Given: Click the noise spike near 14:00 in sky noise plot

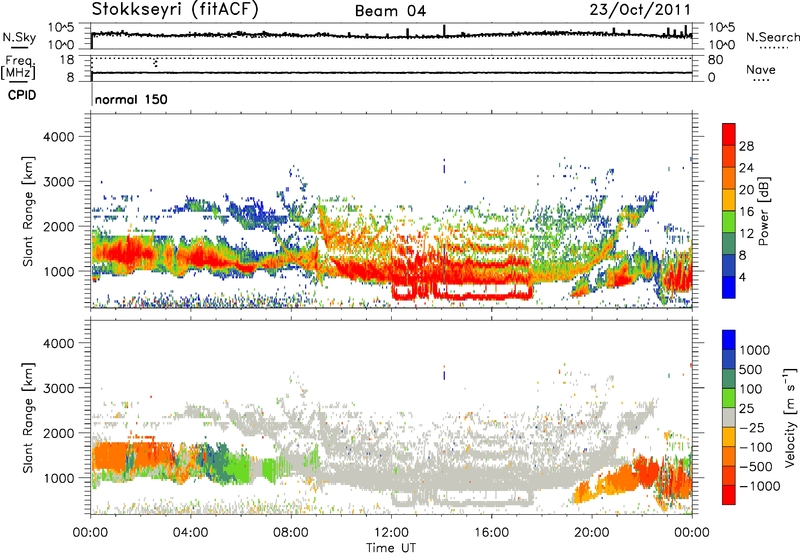Looking at the screenshot, I should click(x=444, y=31).
